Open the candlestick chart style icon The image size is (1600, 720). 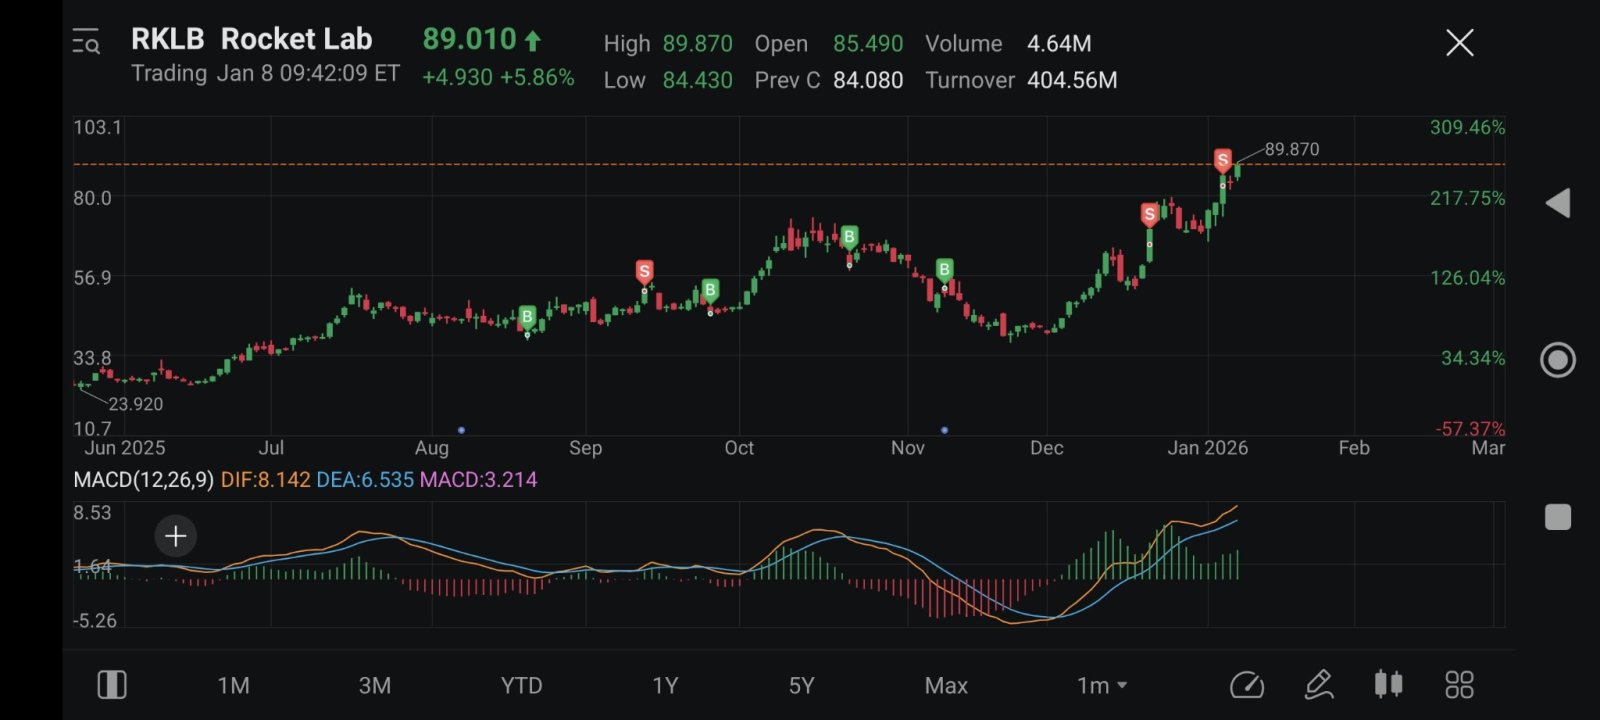pyautogui.click(x=1389, y=684)
